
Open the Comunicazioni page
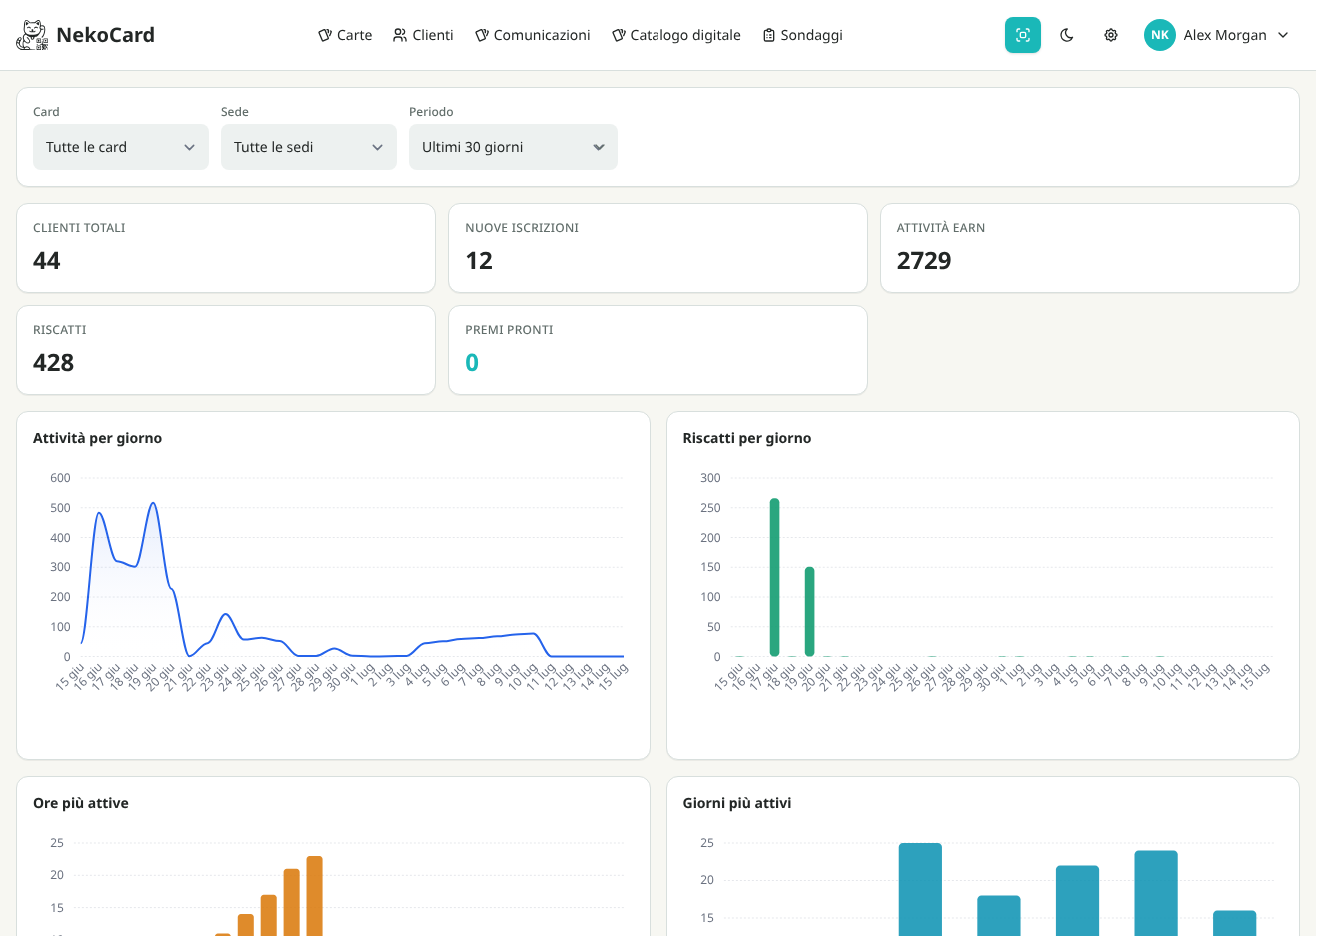533,35
